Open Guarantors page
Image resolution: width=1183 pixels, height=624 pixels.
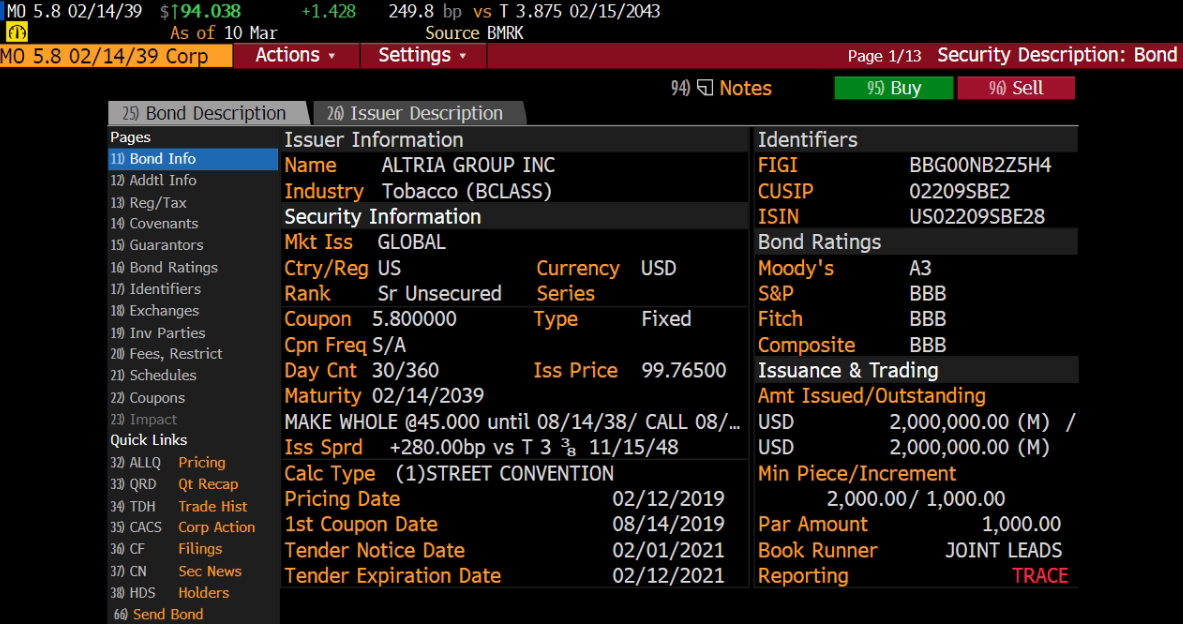point(157,245)
